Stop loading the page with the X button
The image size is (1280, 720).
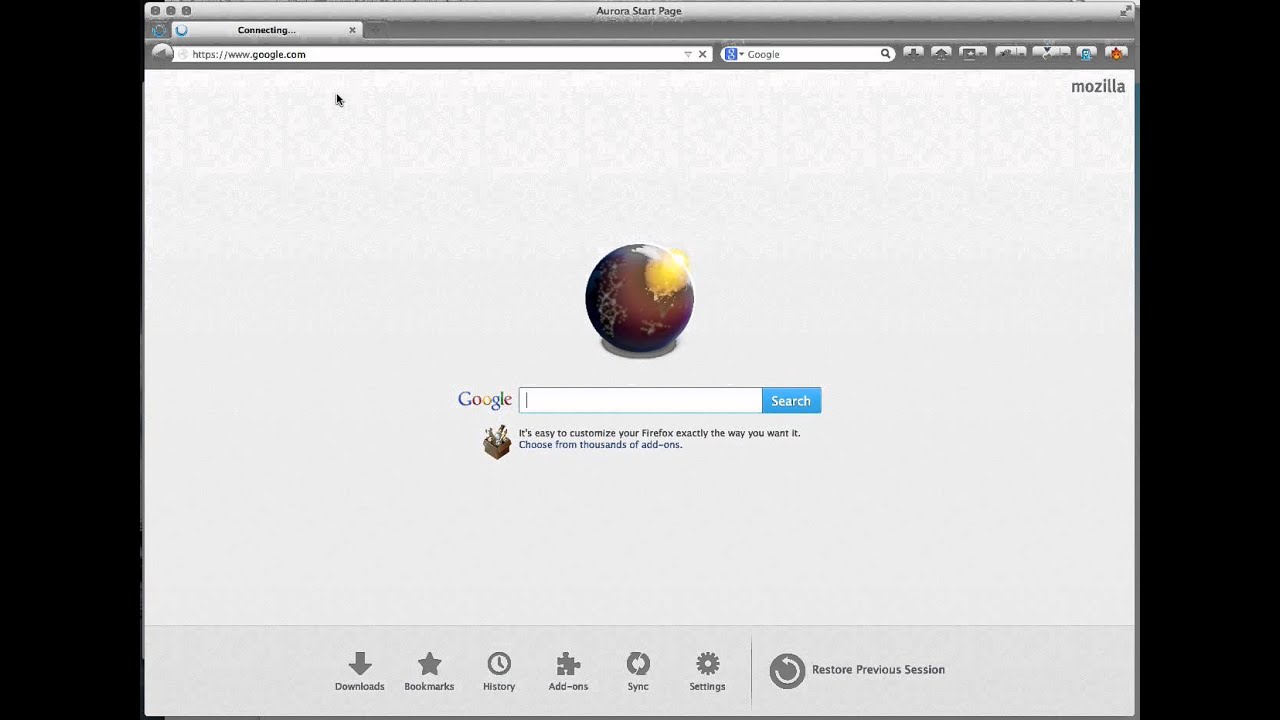click(x=702, y=54)
